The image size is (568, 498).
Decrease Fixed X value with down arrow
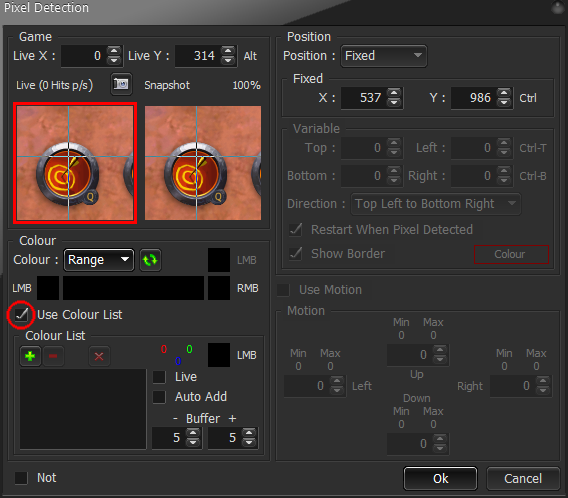pos(394,102)
